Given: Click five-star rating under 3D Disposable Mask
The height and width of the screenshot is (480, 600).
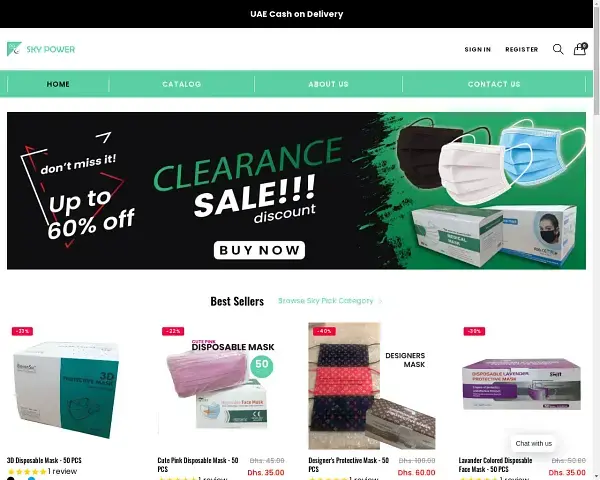Looking at the screenshot, I should [x=26, y=472].
